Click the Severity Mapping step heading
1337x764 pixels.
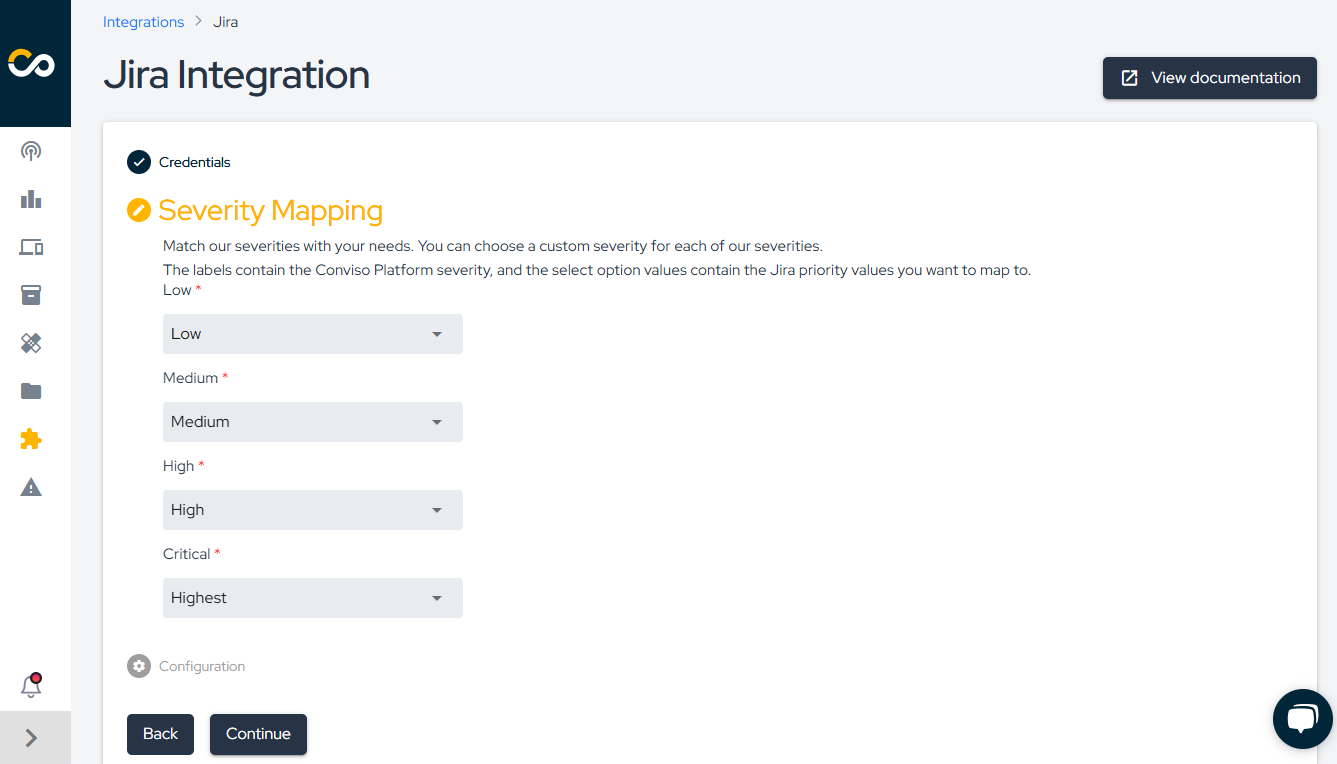point(271,210)
